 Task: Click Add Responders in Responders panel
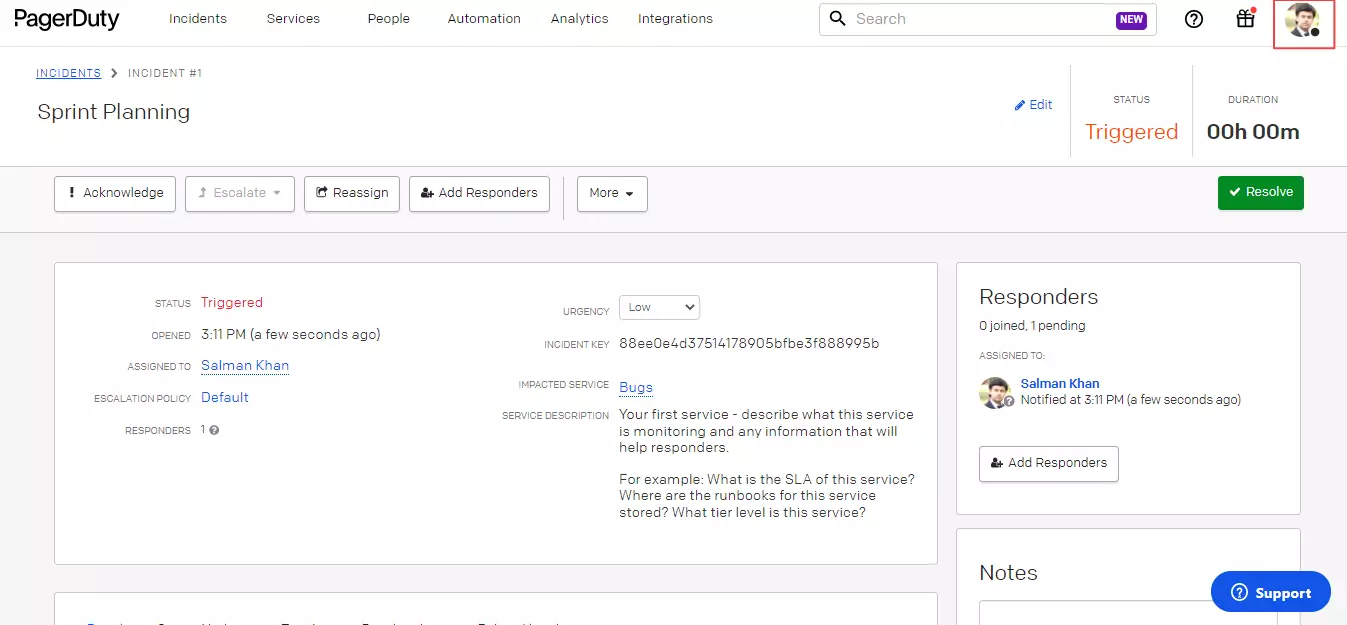coord(1048,463)
